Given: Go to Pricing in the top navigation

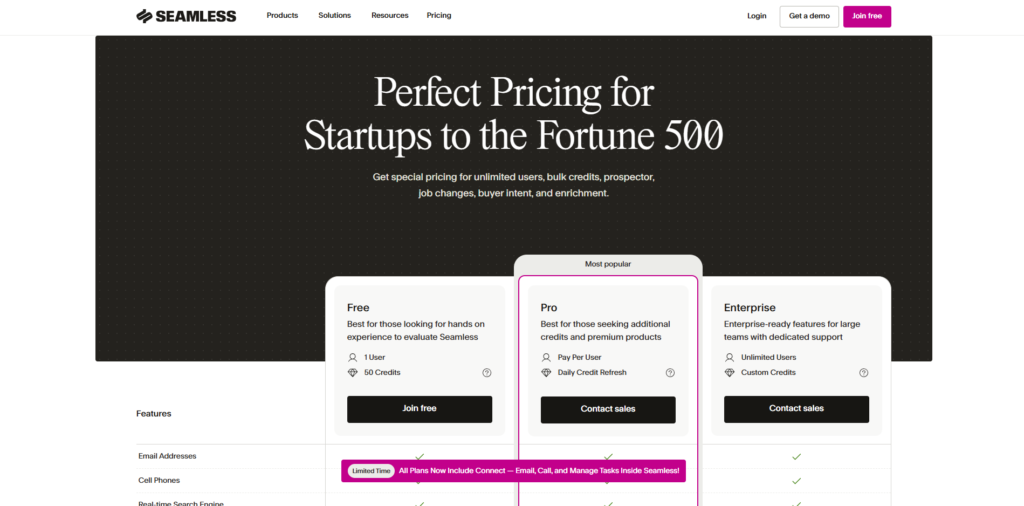Looking at the screenshot, I should pos(439,16).
